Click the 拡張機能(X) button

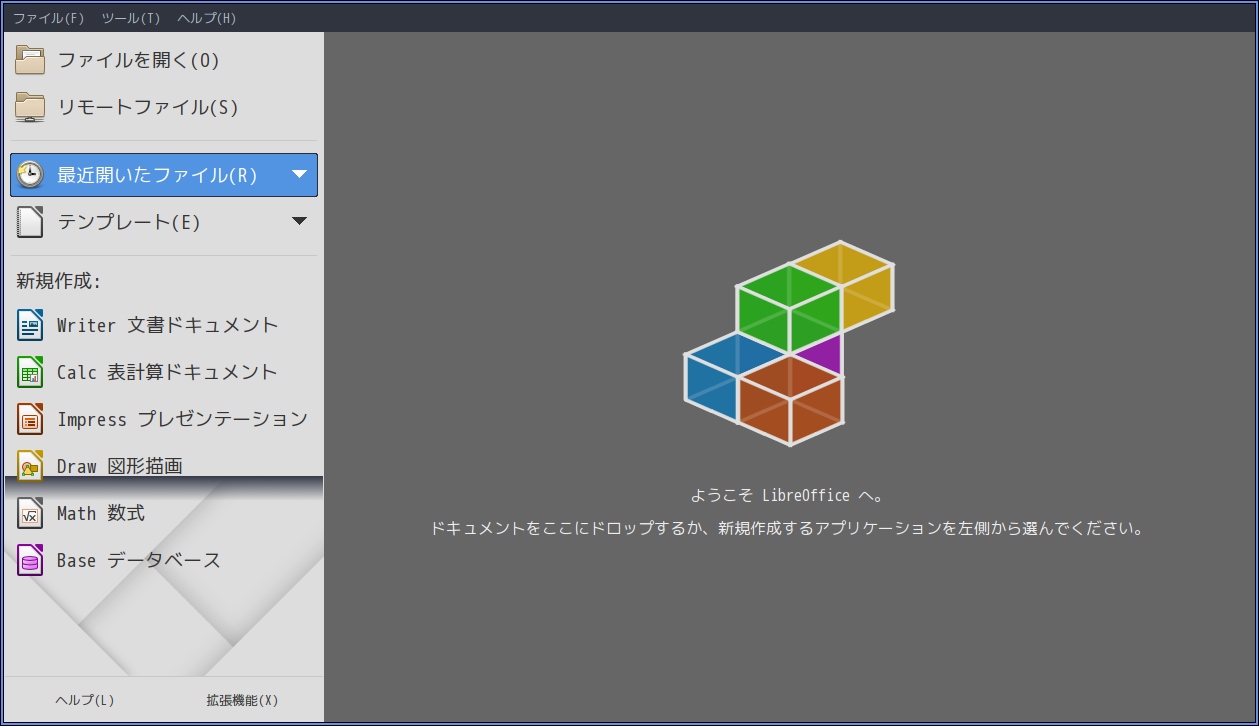pyautogui.click(x=242, y=700)
